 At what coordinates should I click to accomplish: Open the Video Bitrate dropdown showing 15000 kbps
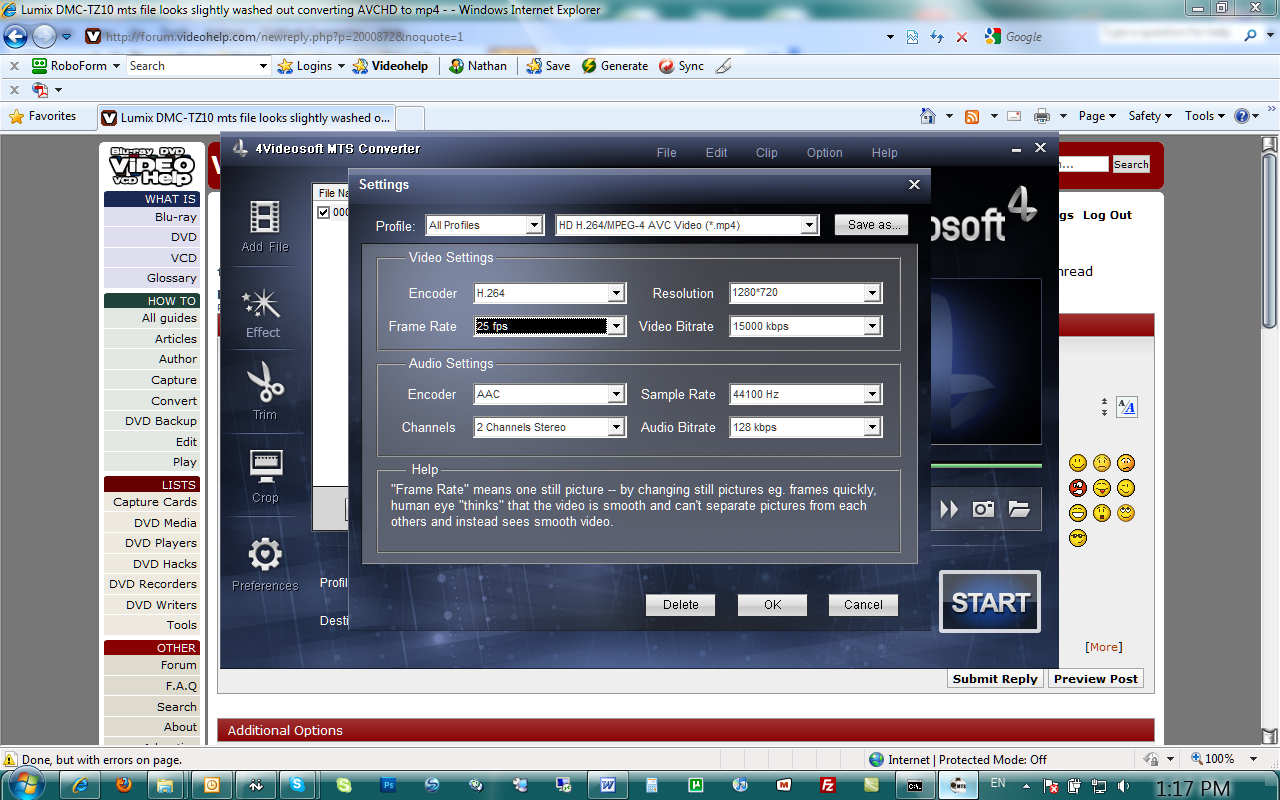pos(805,326)
